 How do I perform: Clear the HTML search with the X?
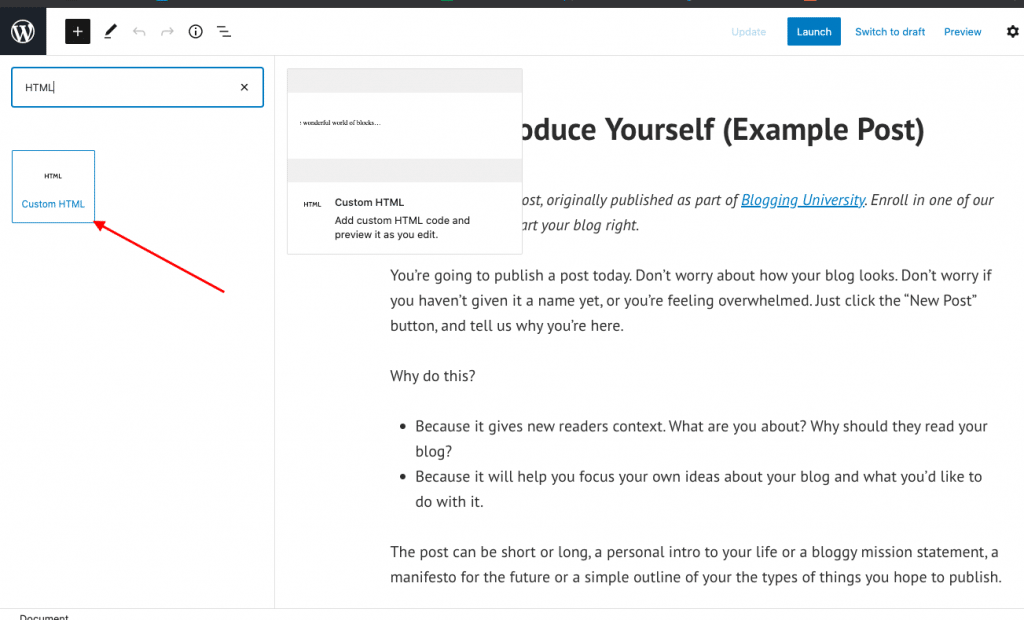click(x=244, y=87)
